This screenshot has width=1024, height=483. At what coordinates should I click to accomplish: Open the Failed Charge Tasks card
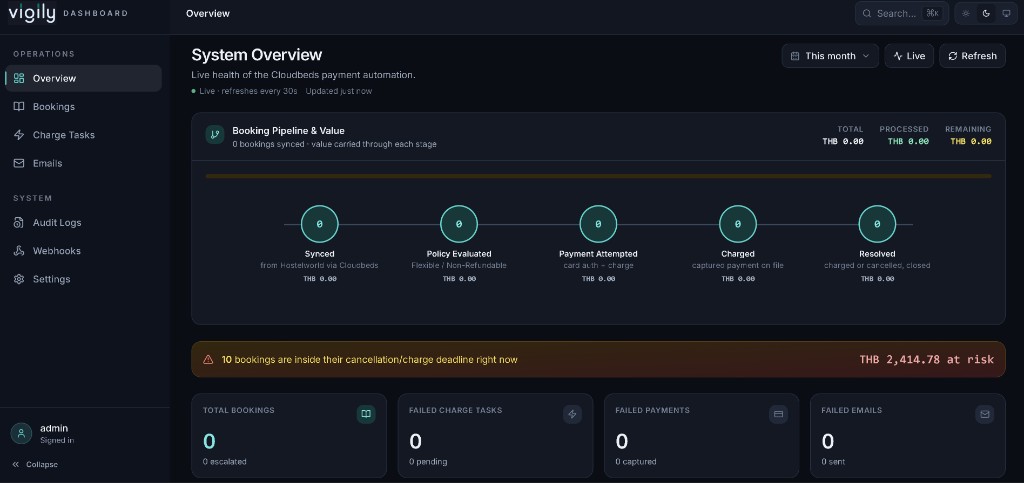[x=495, y=435]
